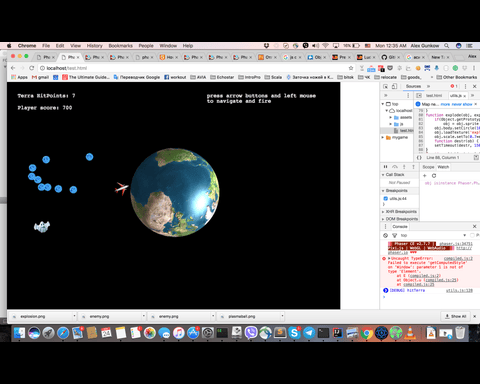Open the People menu

[146, 46]
